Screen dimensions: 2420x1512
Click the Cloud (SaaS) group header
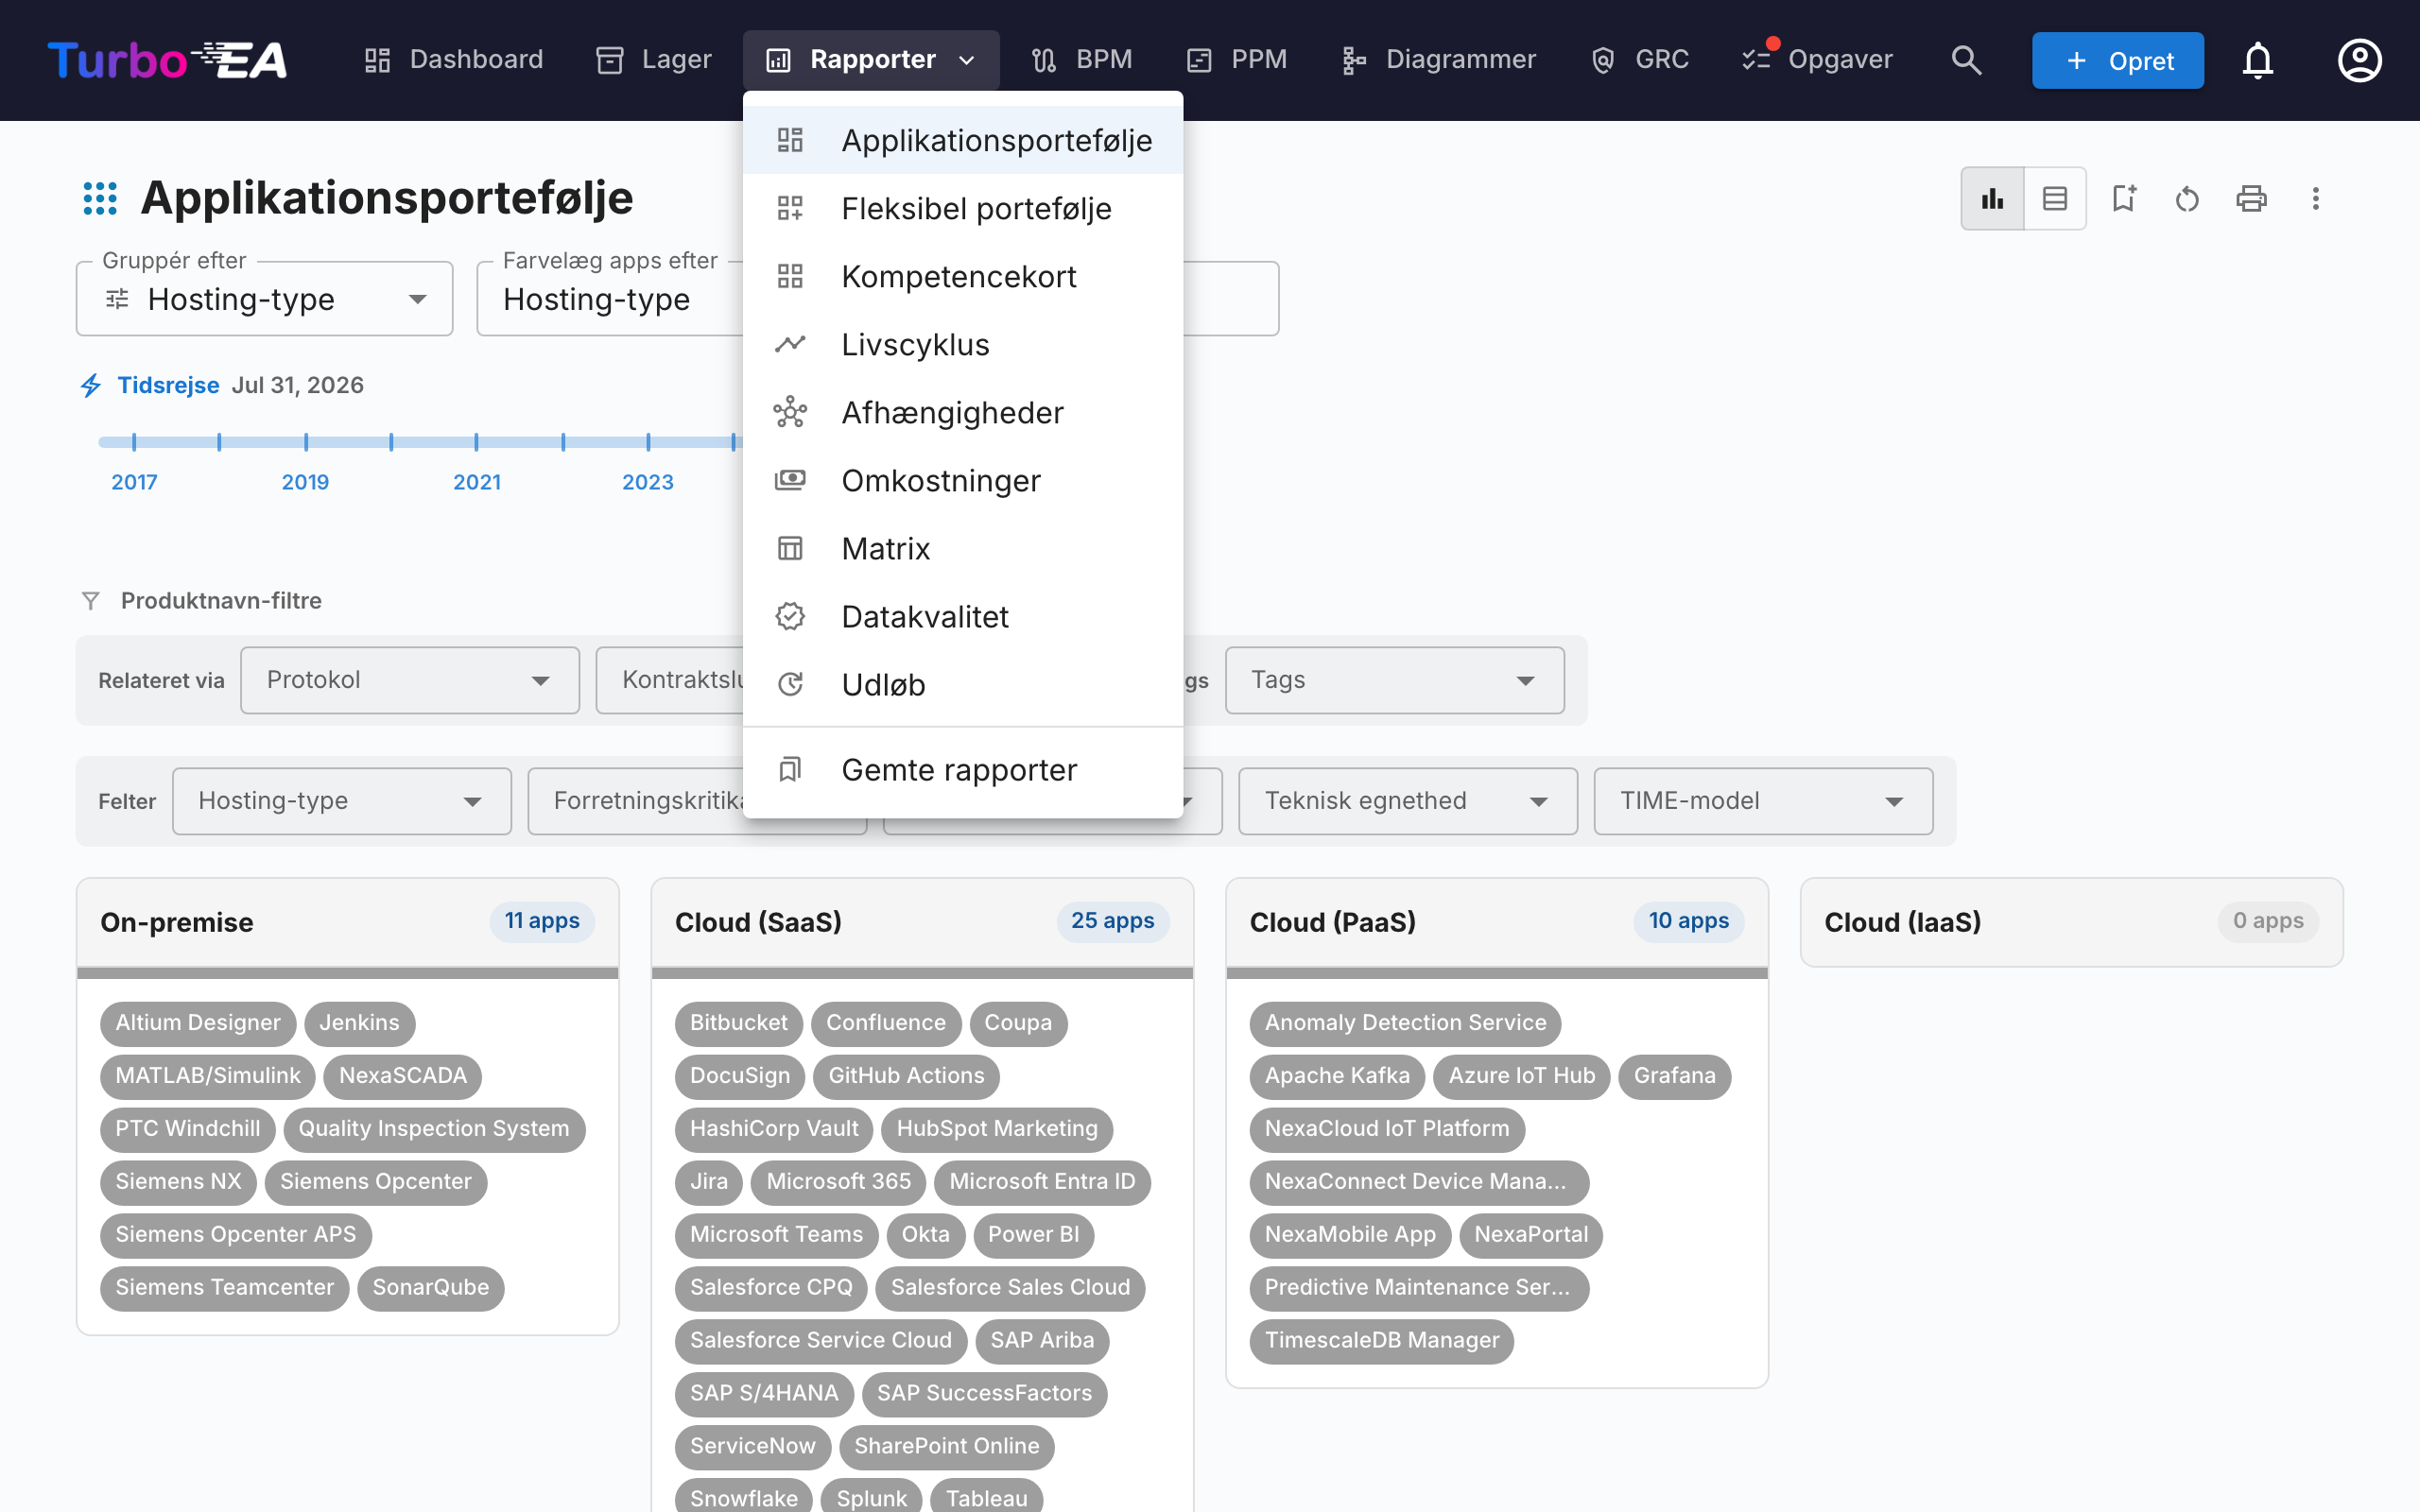922,922
